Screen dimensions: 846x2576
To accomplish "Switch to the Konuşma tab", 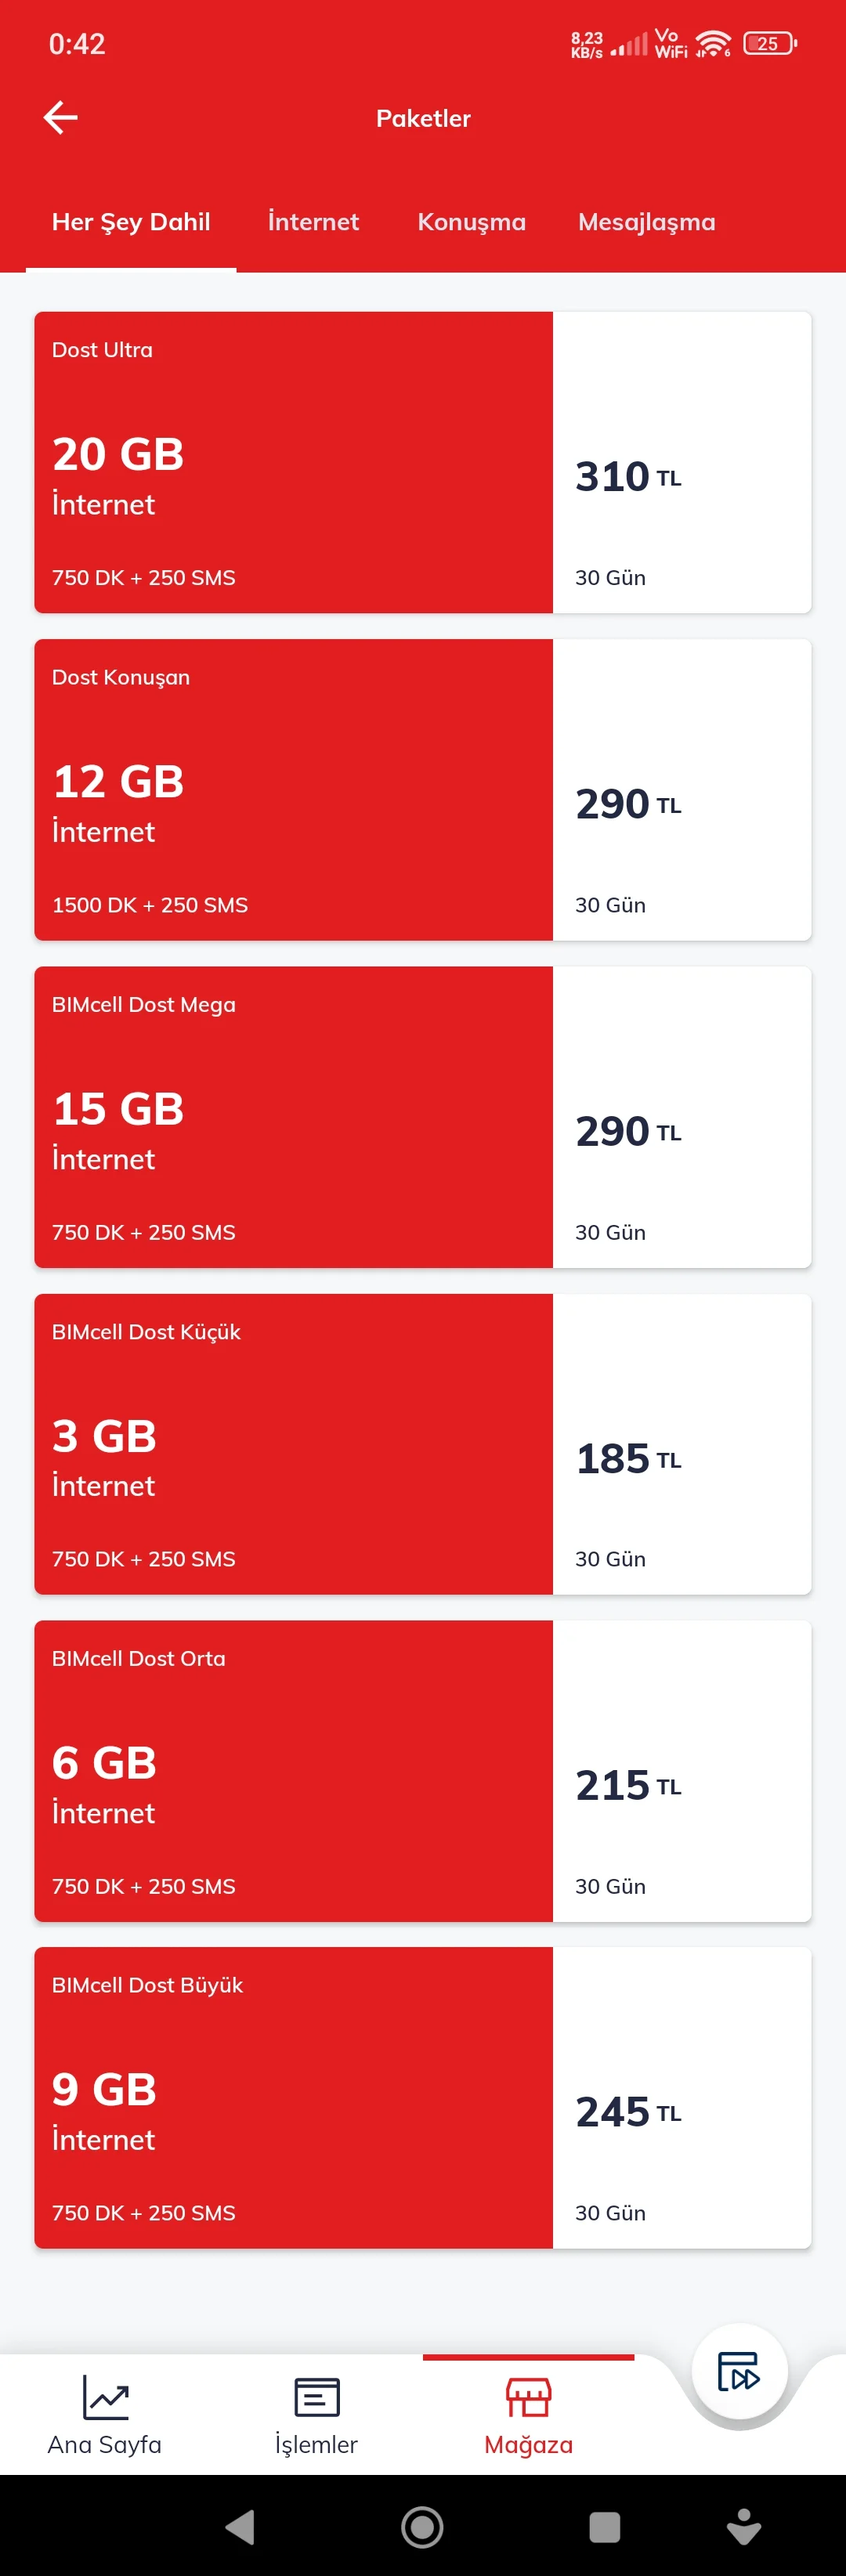I will coord(471,222).
